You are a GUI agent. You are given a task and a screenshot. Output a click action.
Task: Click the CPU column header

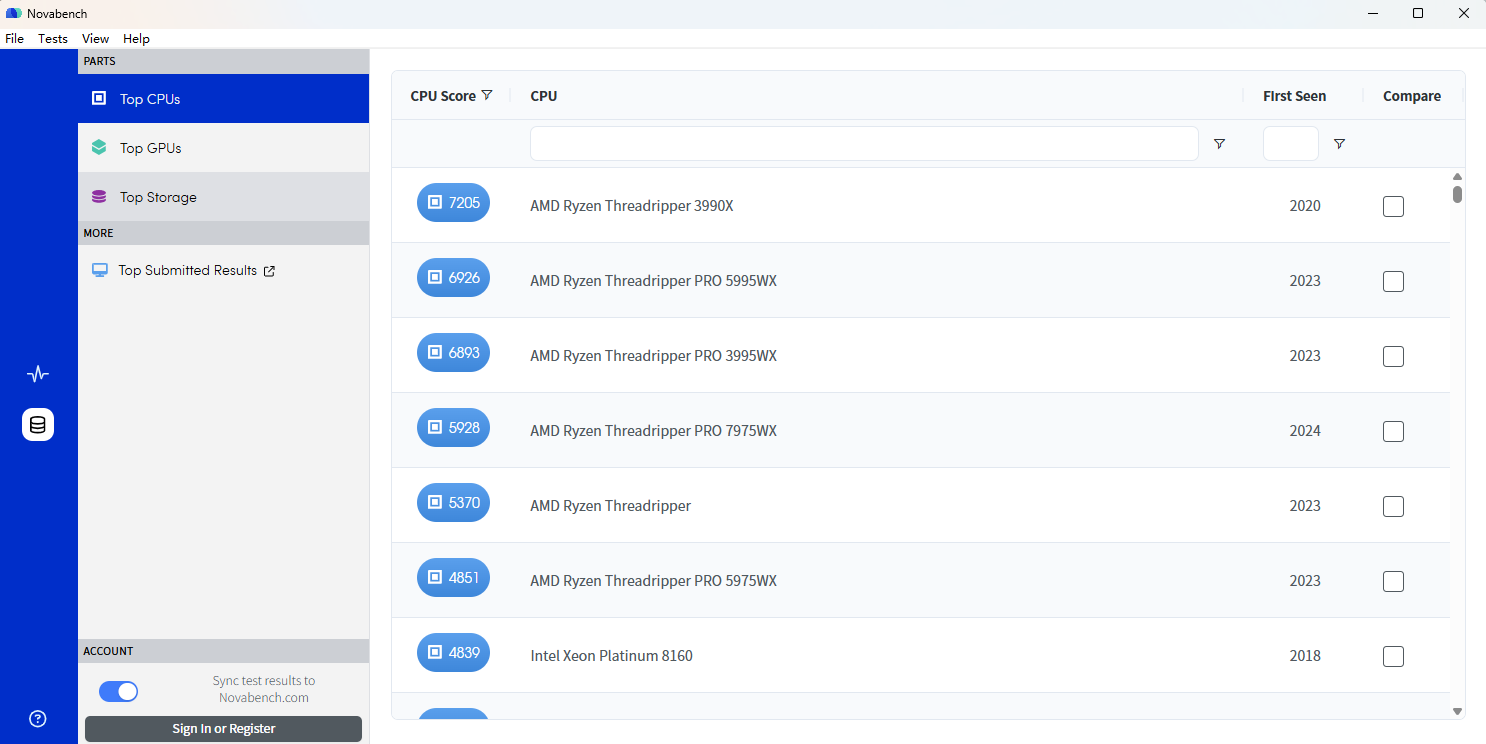coord(544,96)
